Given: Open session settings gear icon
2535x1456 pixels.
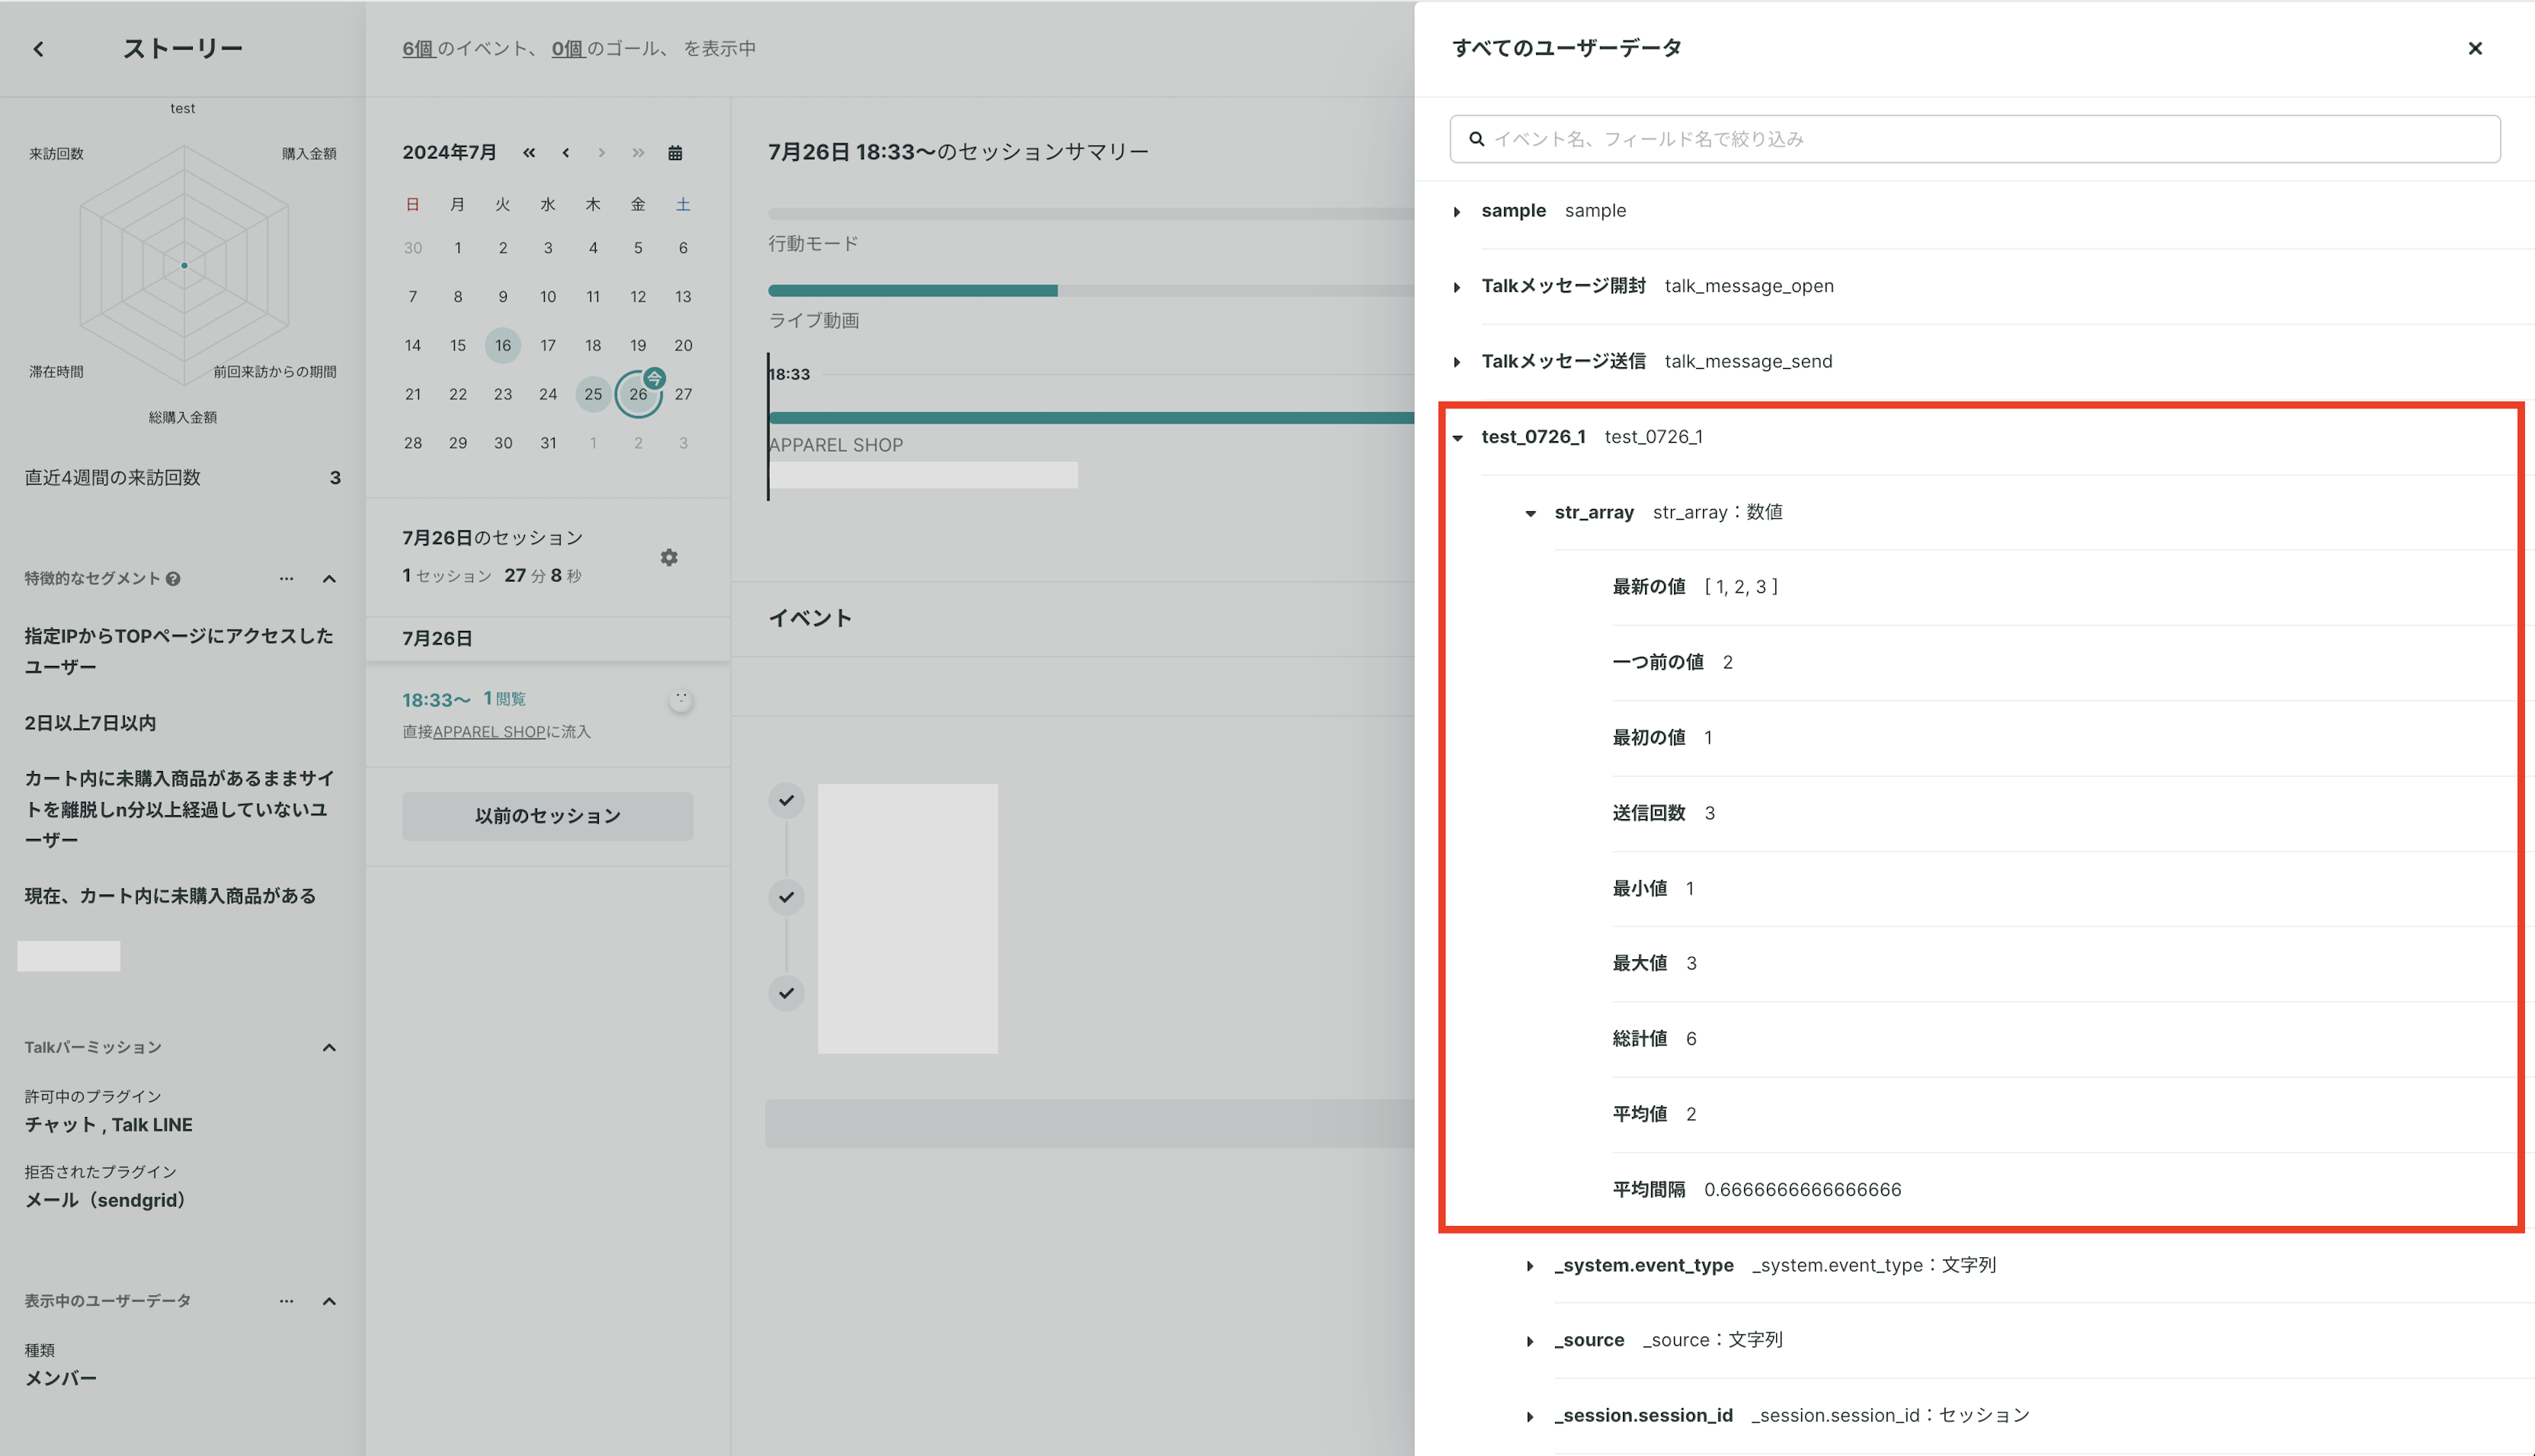Looking at the screenshot, I should pyautogui.click(x=669, y=557).
